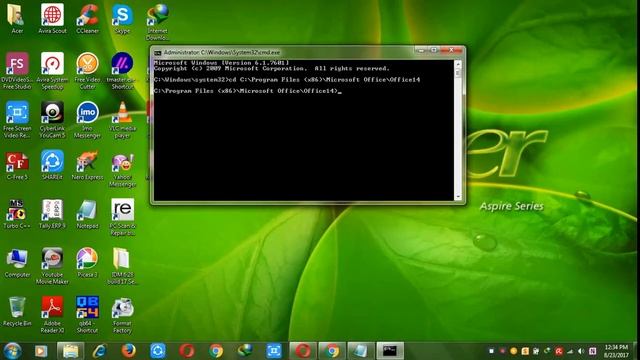640x360 pixels.
Task: Click Avira System Speedup shortcut
Action: point(52,71)
